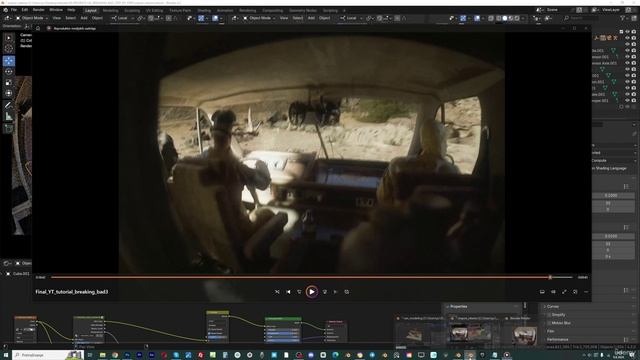Open the ViewLayer selector dropdown

(x=611, y=10)
